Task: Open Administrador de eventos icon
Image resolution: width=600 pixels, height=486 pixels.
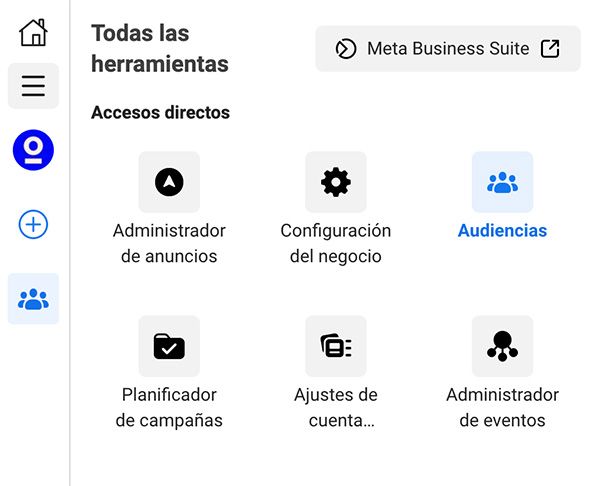Action: click(502, 346)
